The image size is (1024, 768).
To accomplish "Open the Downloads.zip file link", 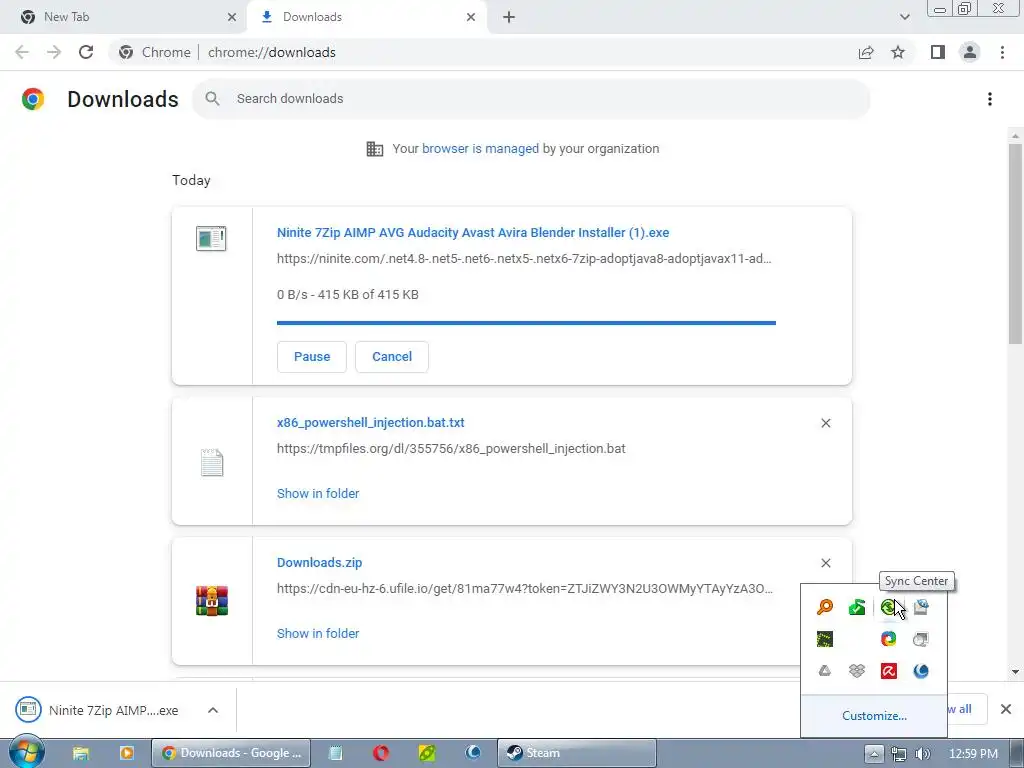I will click(319, 562).
